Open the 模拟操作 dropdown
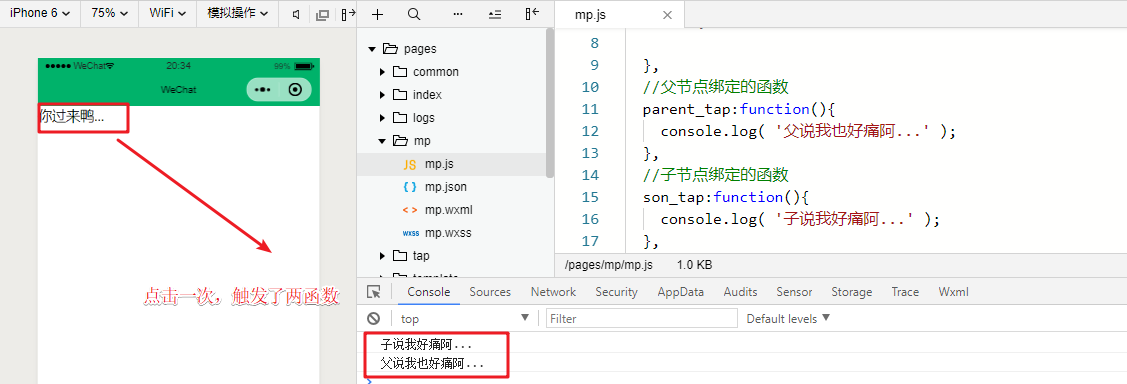 click(x=237, y=14)
